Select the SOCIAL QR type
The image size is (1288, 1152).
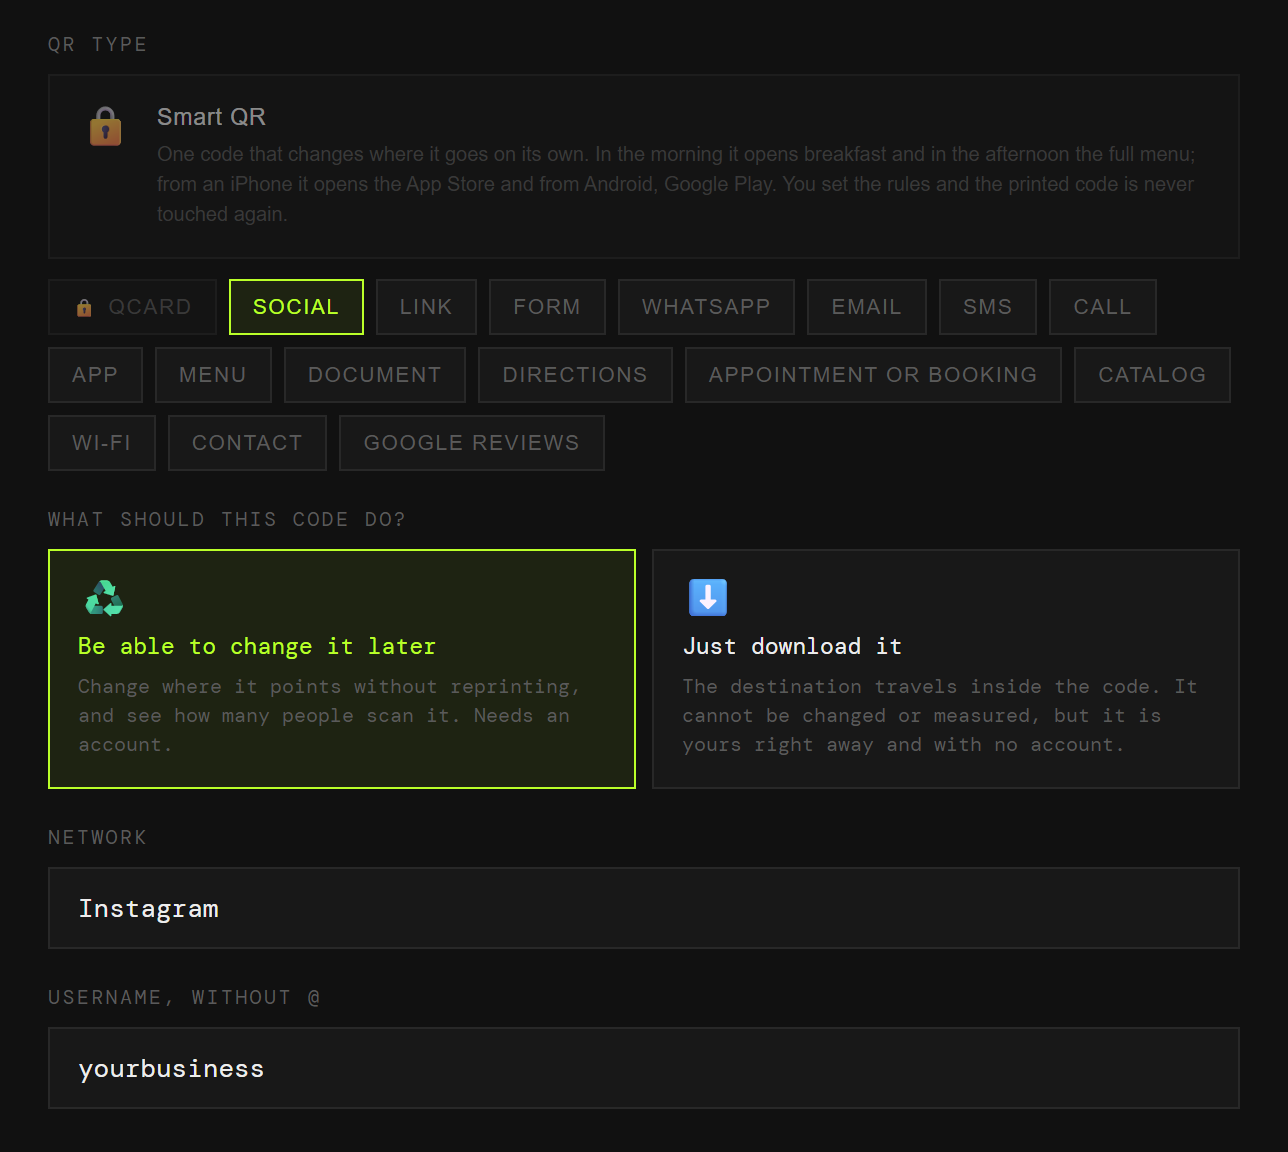pyautogui.click(x=296, y=307)
